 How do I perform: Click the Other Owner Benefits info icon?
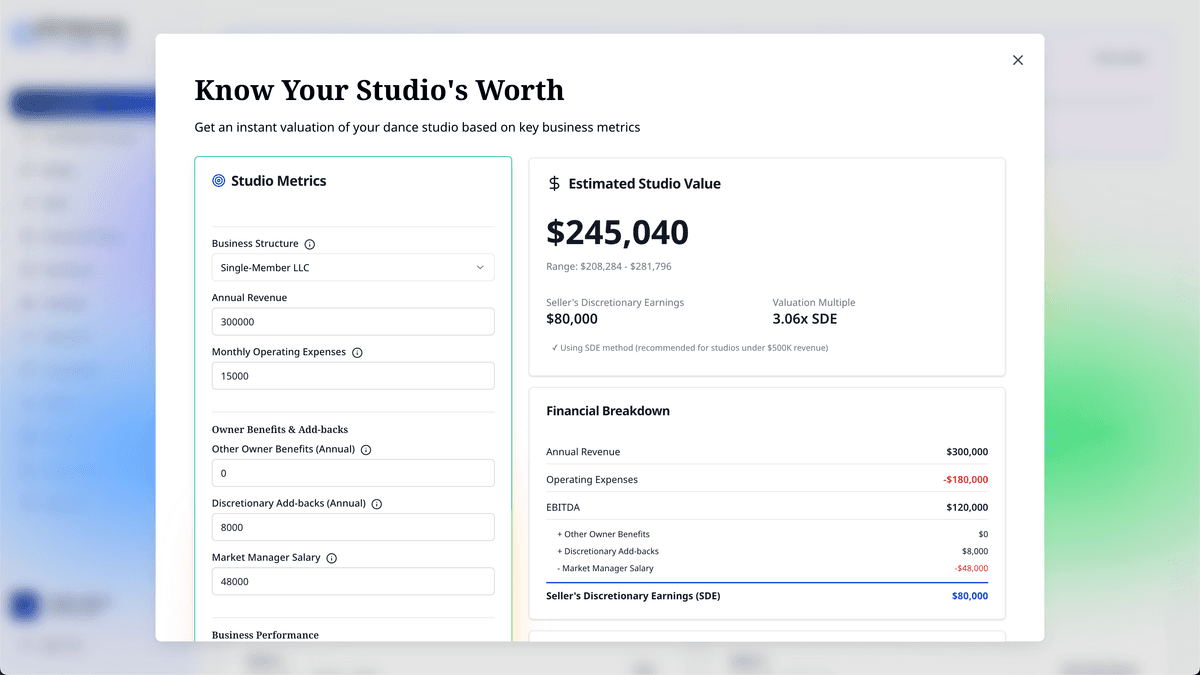[366, 449]
